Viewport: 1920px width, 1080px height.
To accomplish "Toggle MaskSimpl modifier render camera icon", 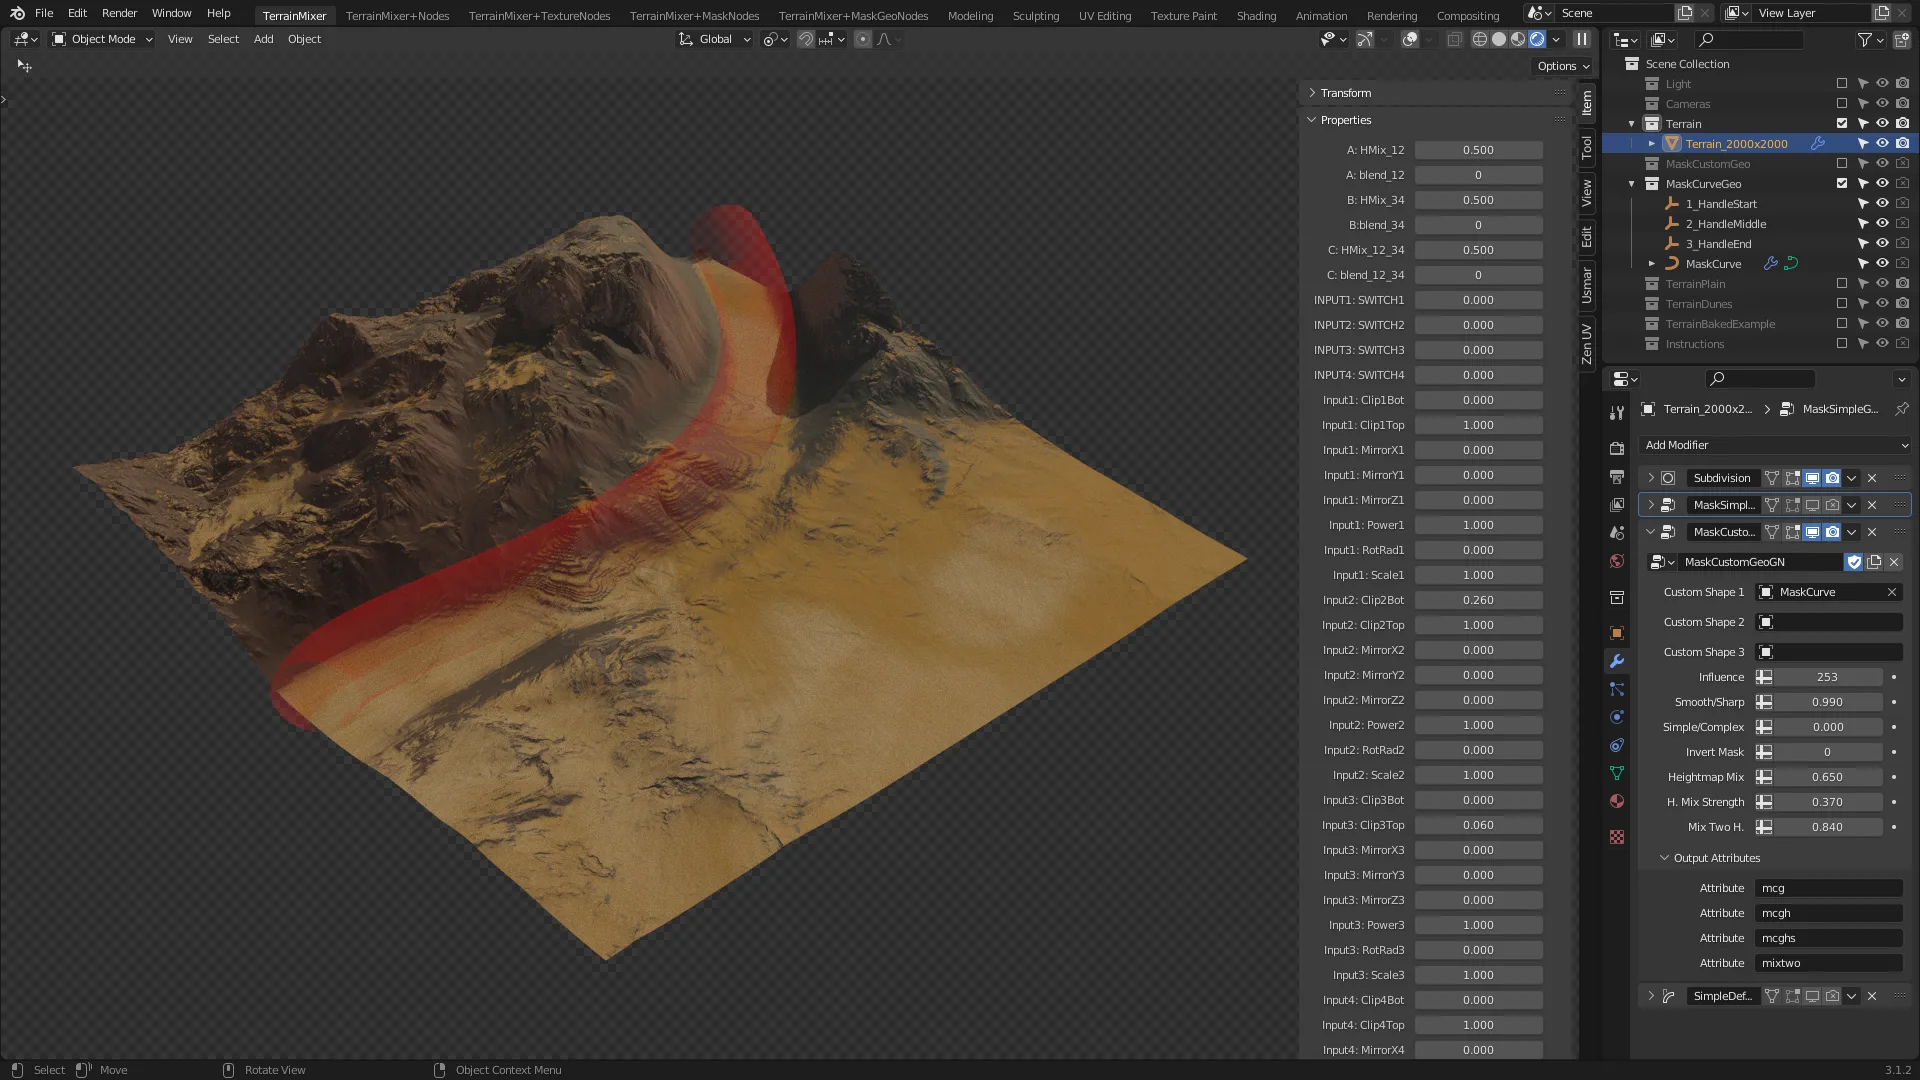I will 1832,505.
